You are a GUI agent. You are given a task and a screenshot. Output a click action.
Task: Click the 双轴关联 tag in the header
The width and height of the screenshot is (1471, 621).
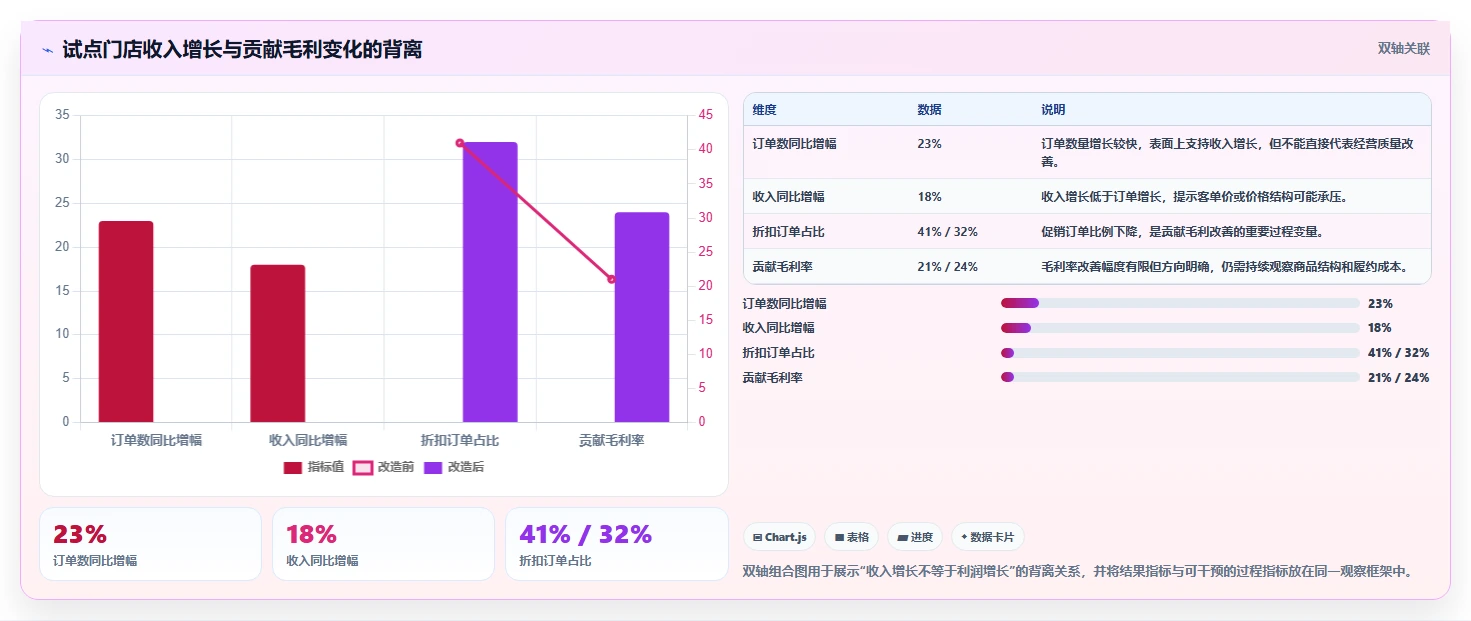point(1404,48)
